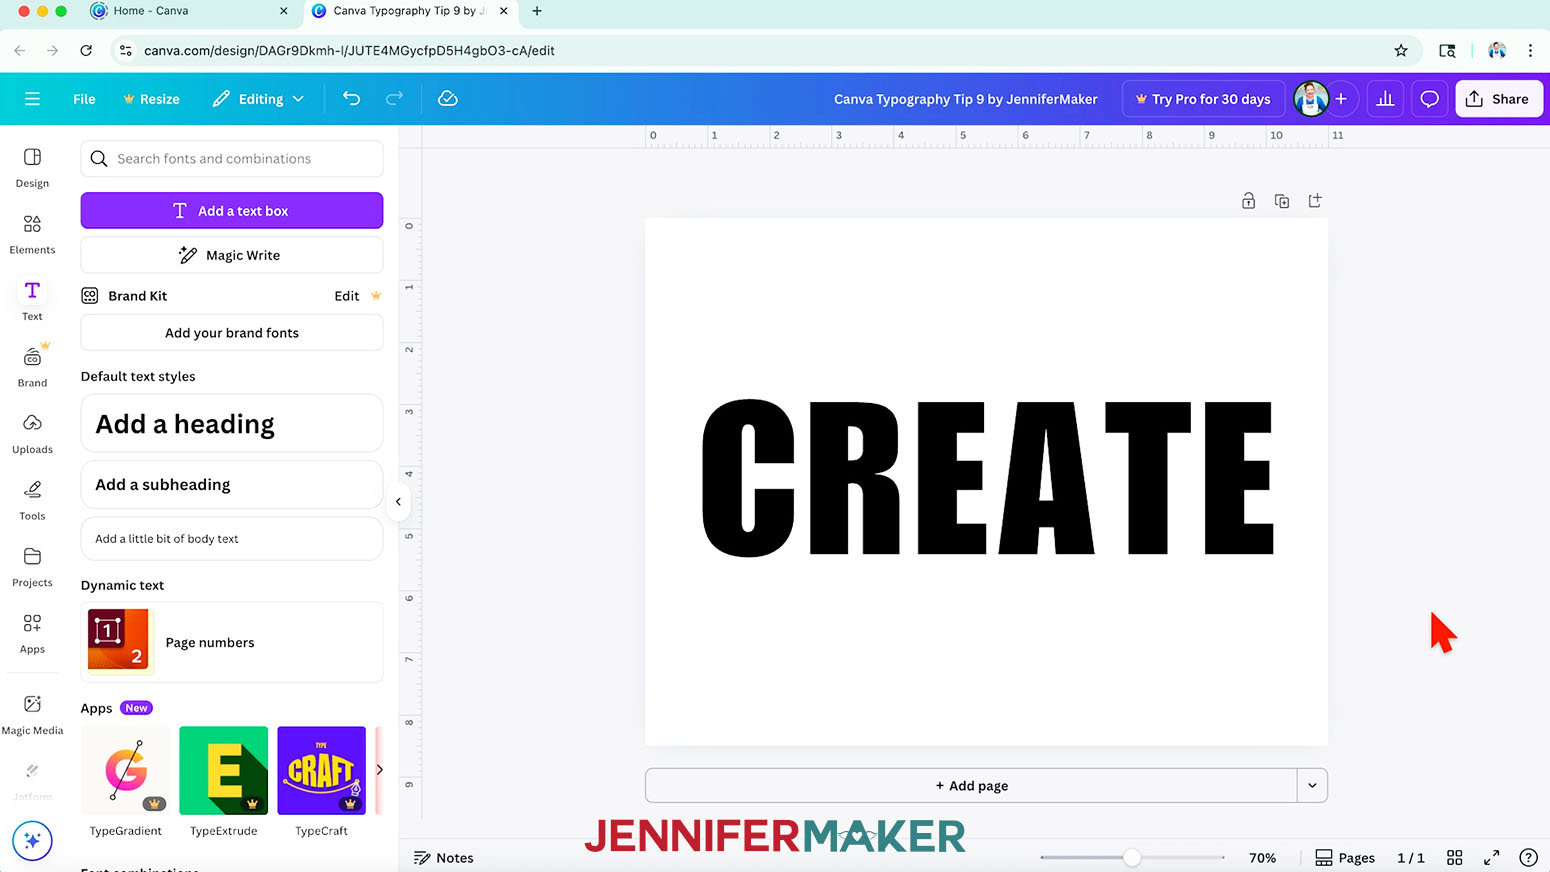Screen dimensions: 1550x872
Task: Open the Projects panel
Action: pyautogui.click(x=32, y=567)
